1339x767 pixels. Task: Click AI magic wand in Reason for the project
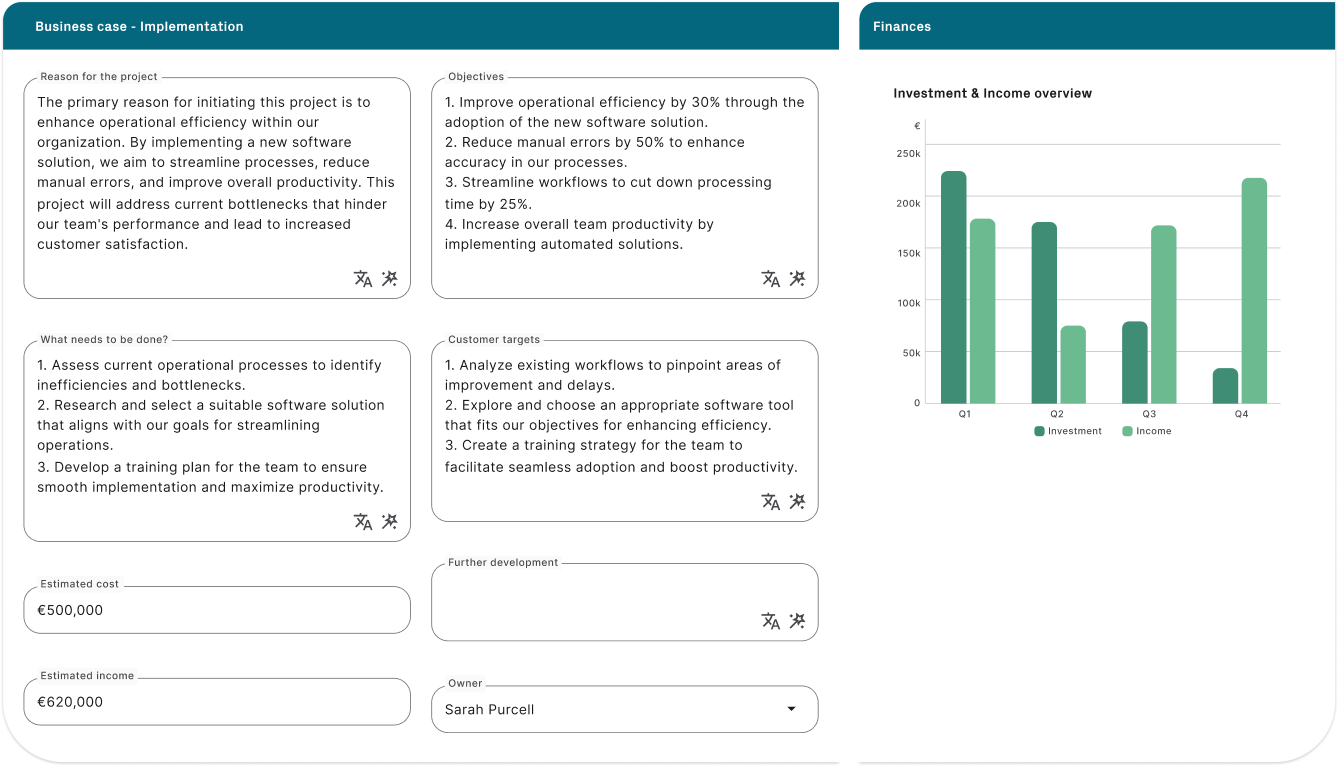click(x=390, y=279)
